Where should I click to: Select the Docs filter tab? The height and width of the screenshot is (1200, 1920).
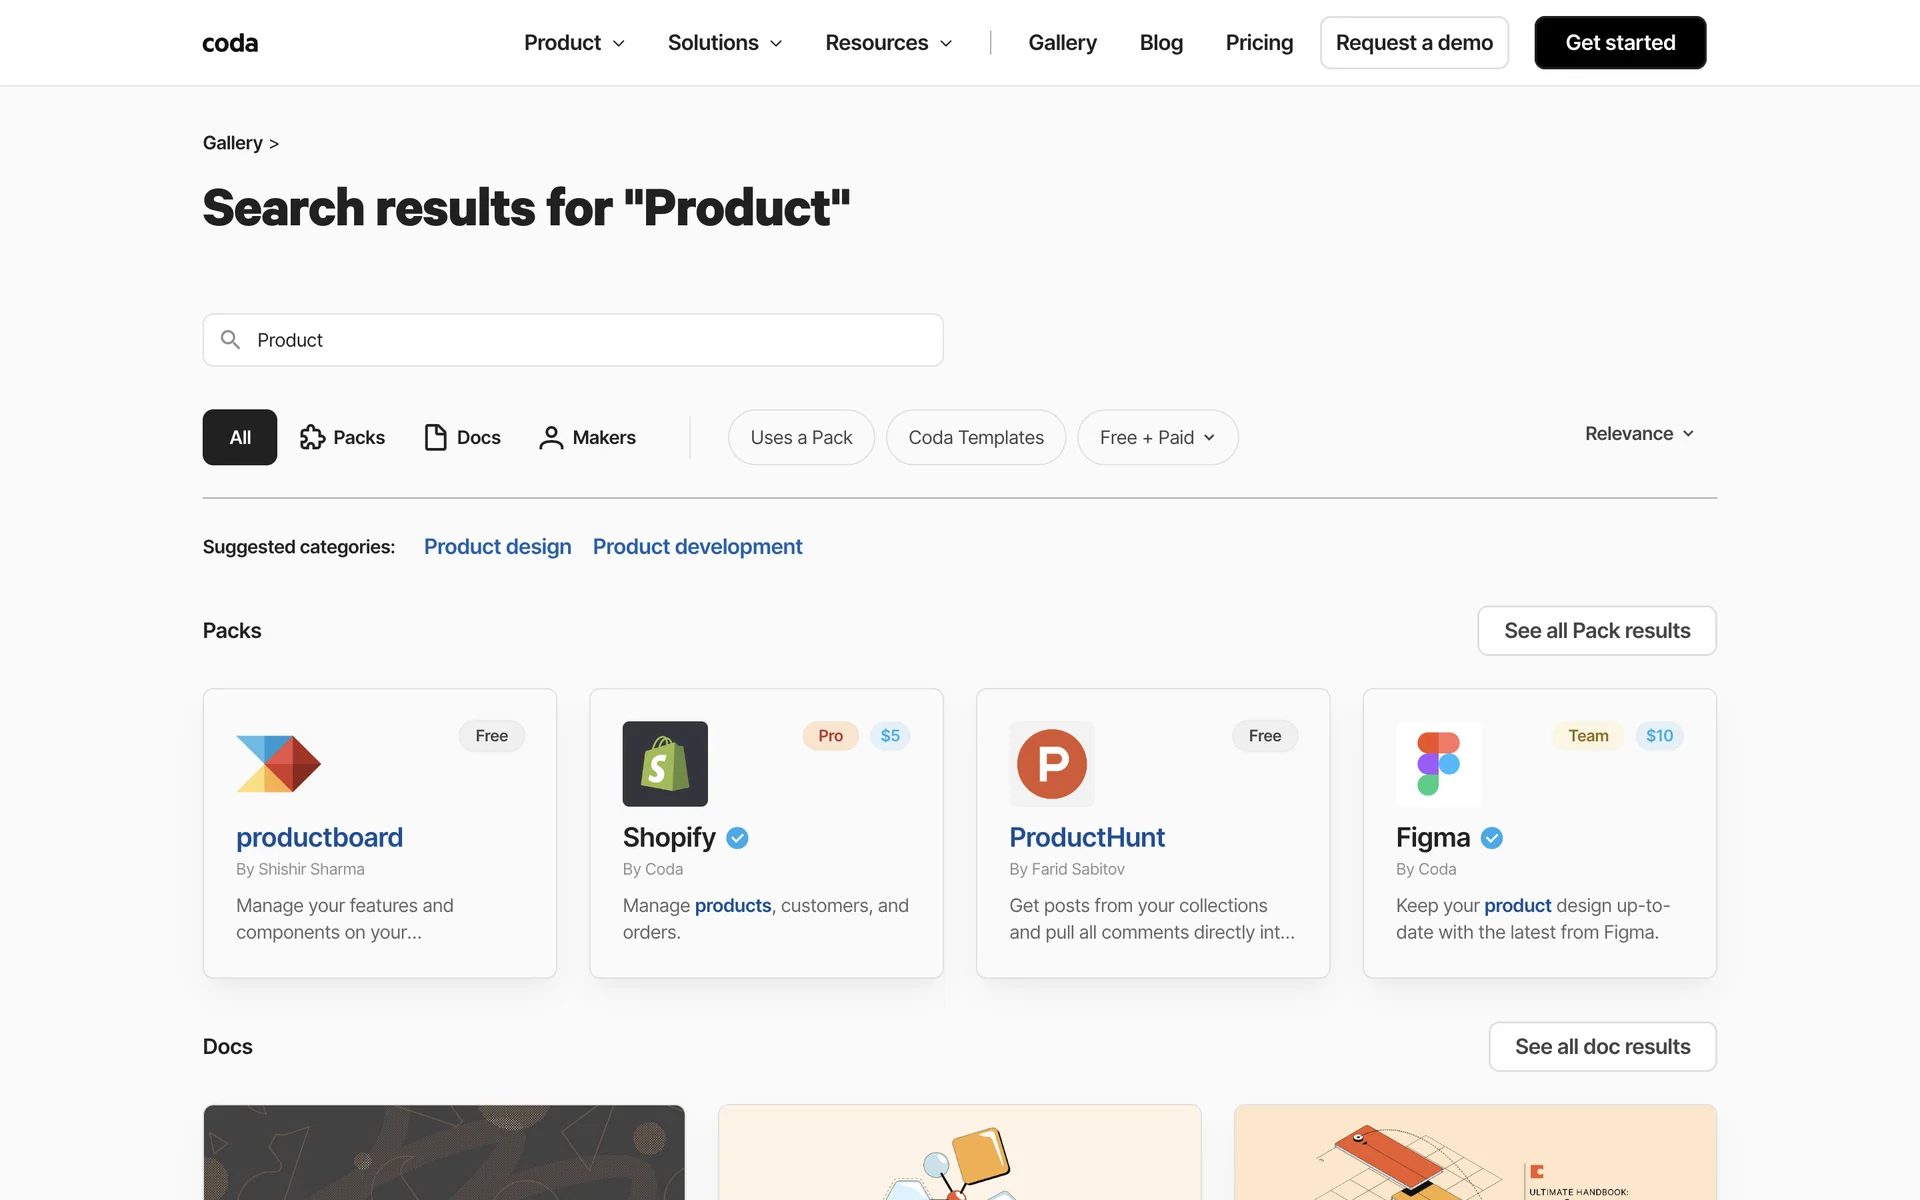(462, 437)
